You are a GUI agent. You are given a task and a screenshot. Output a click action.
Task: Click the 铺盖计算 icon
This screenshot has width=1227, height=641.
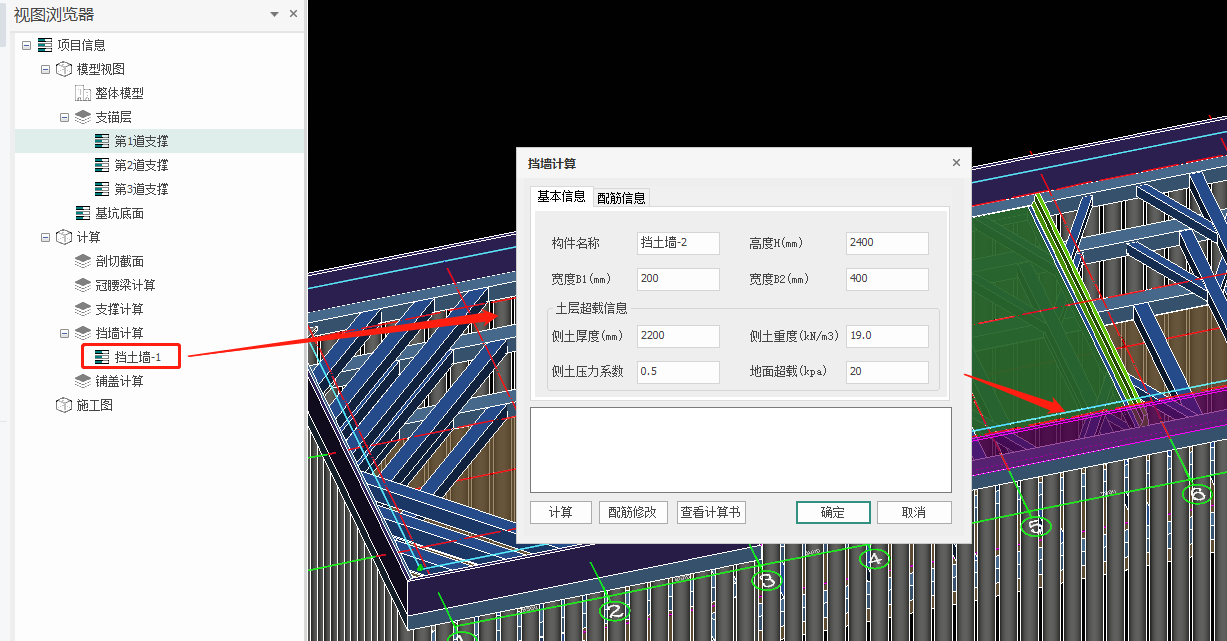[83, 381]
